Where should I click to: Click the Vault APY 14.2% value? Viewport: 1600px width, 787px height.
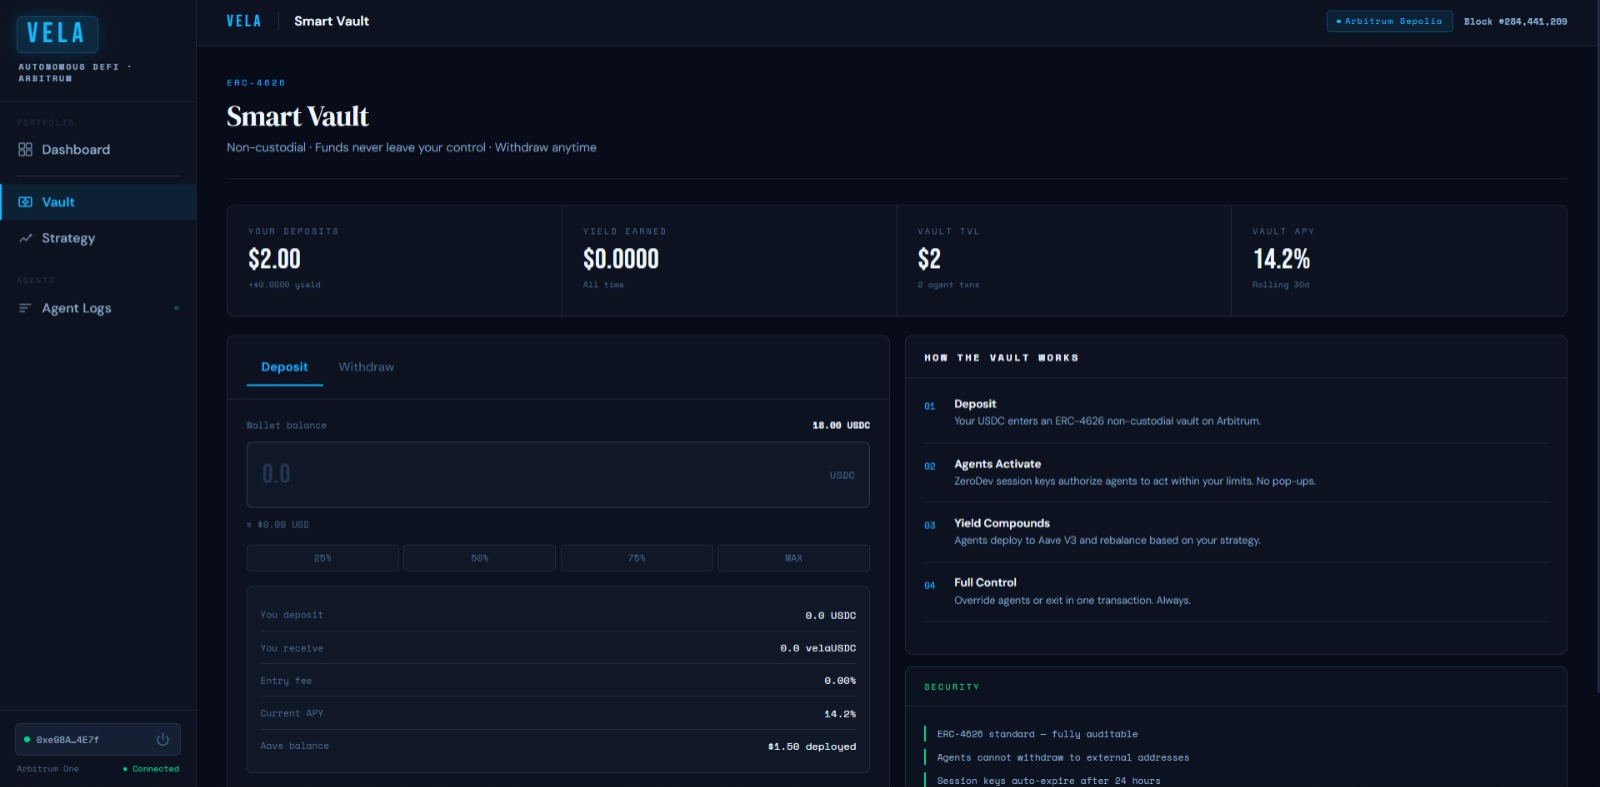pos(1282,259)
